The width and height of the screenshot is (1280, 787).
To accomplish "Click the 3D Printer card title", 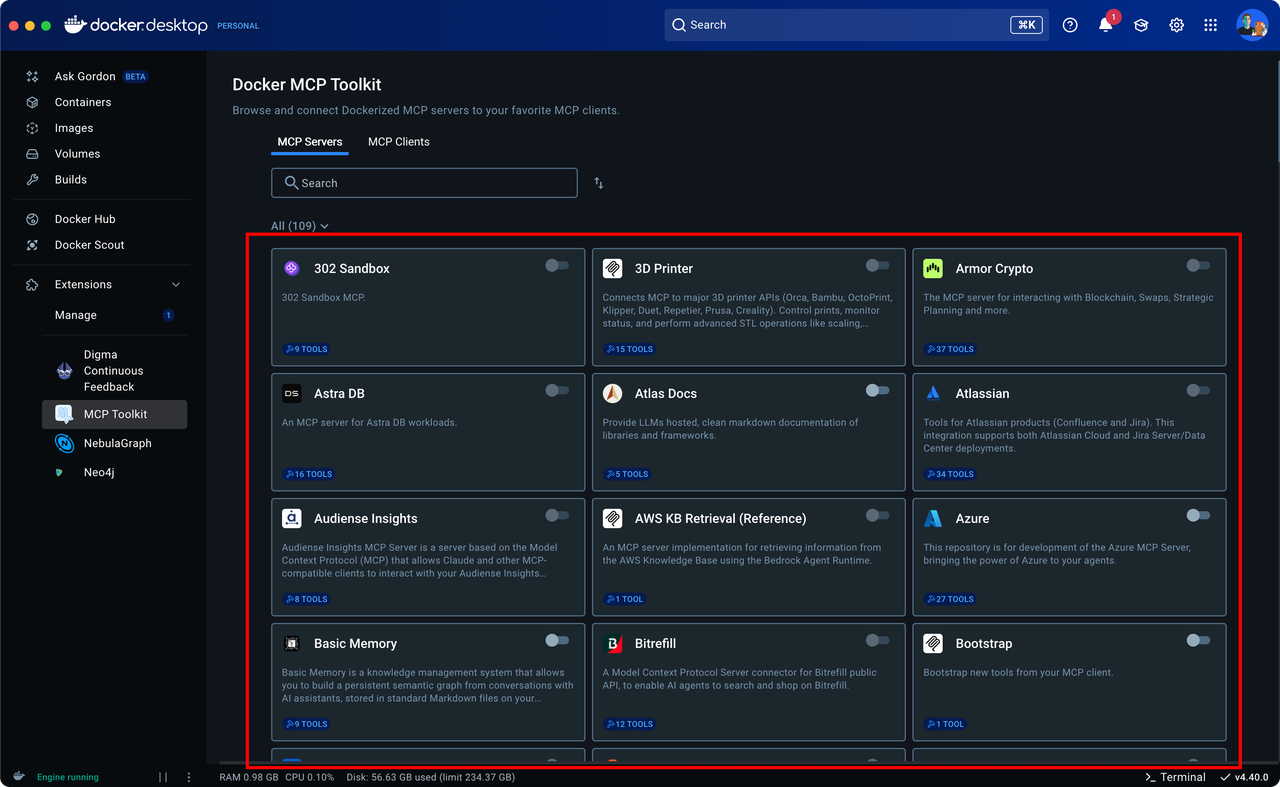I will pyautogui.click(x=664, y=268).
